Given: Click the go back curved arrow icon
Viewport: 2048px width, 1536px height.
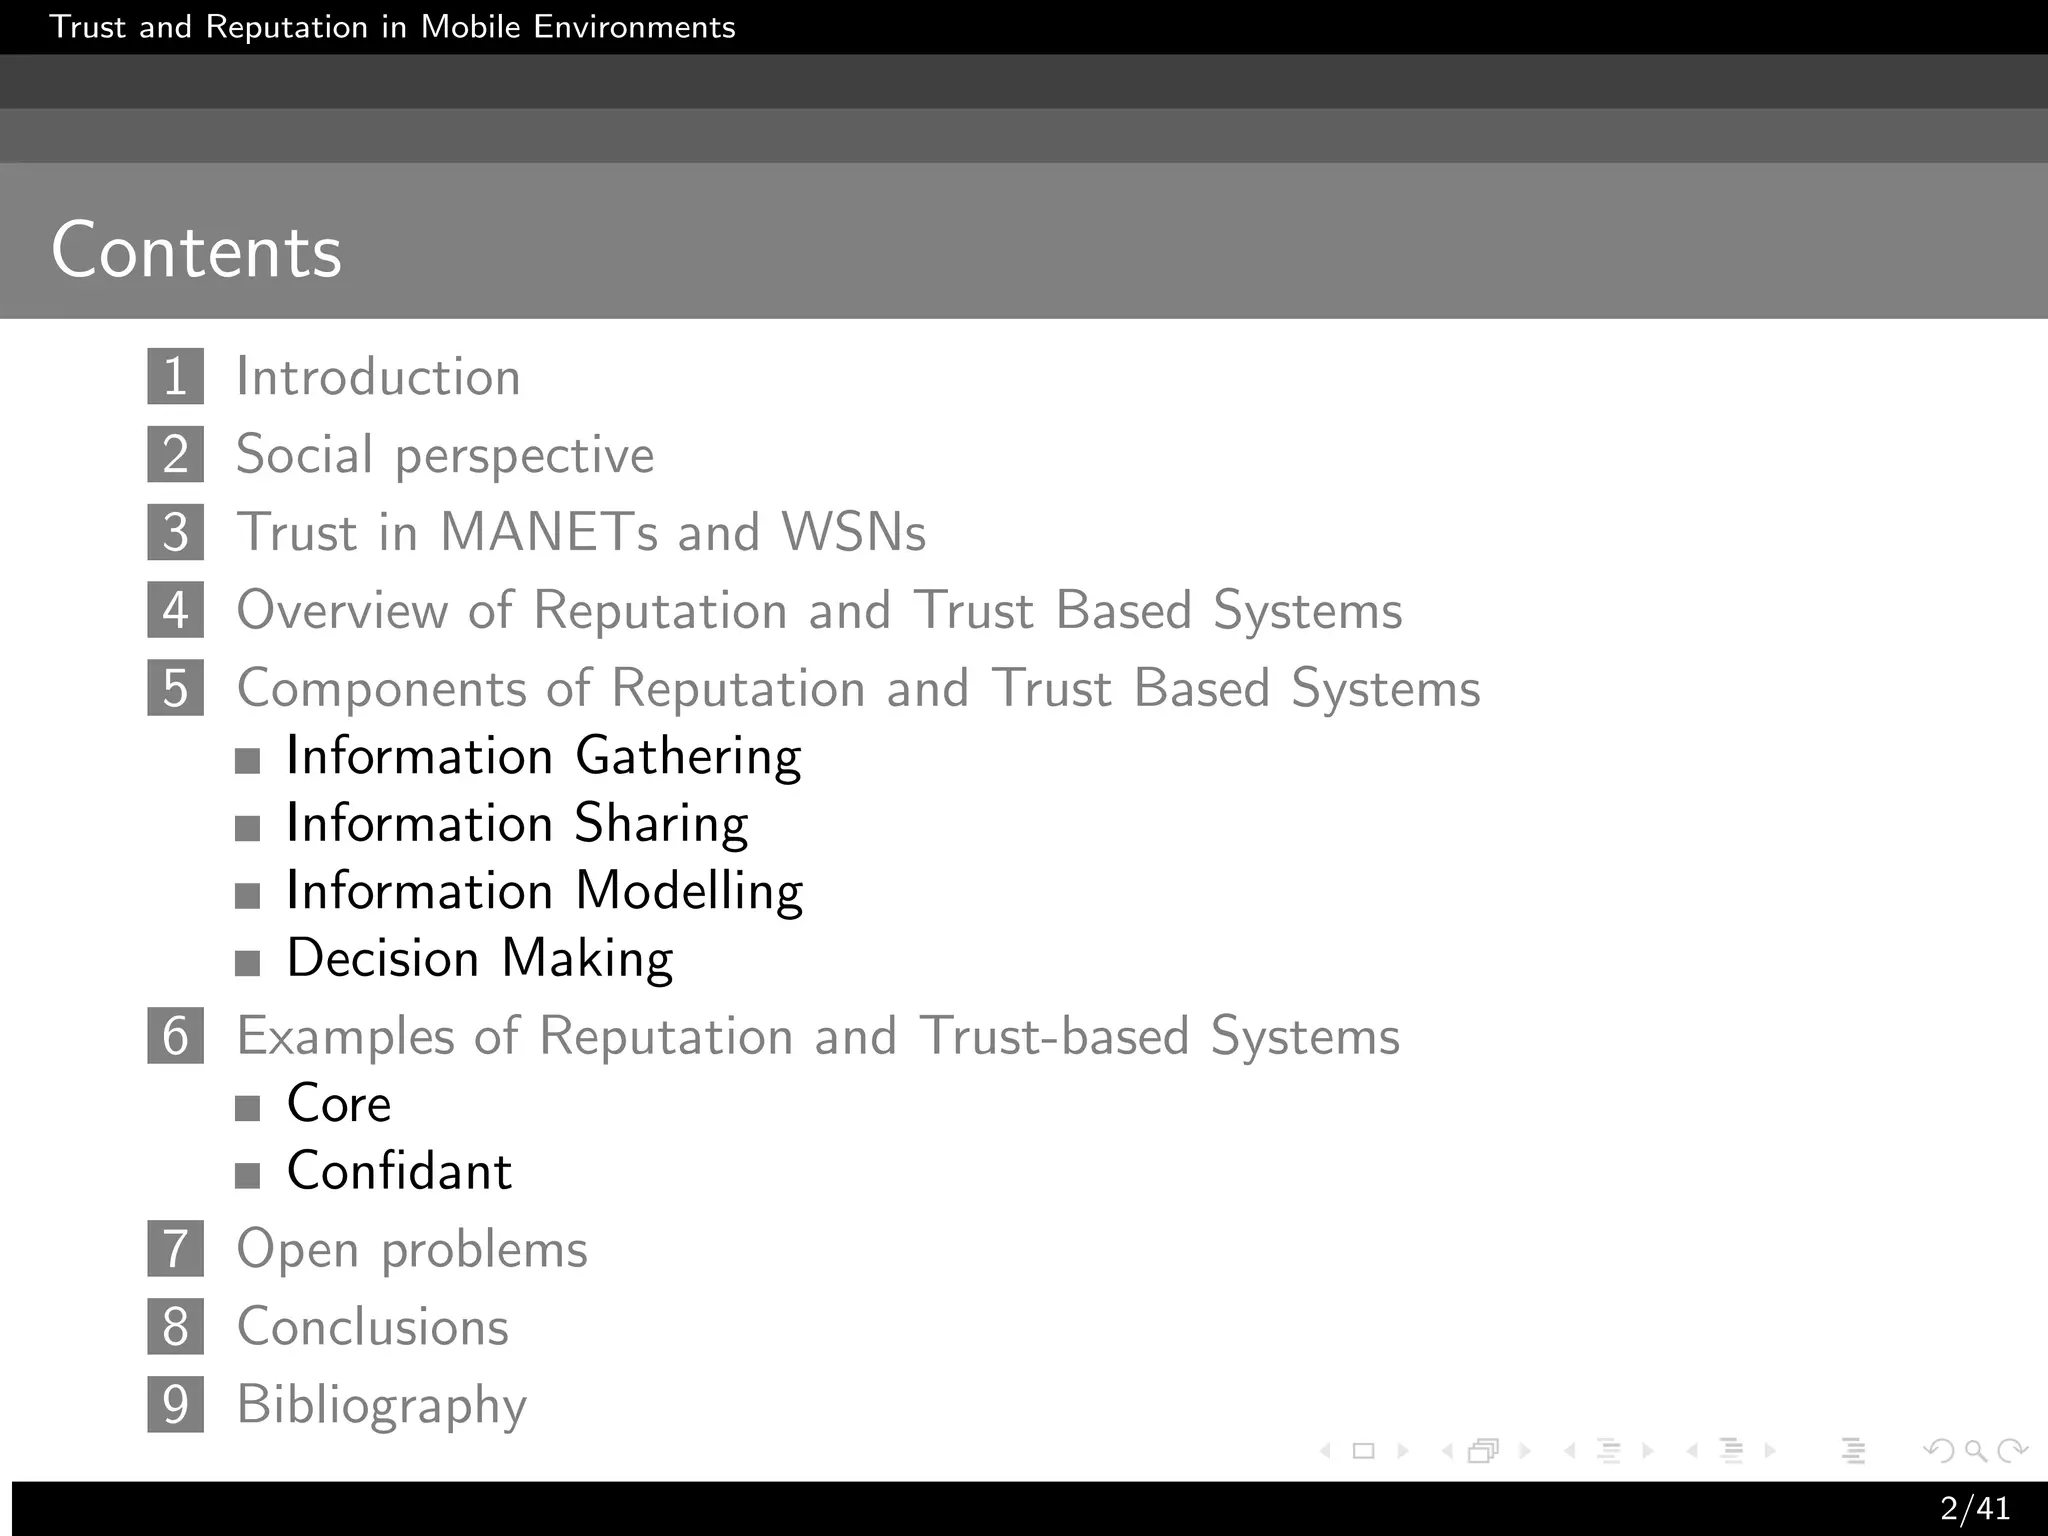Looking at the screenshot, I should pyautogui.click(x=1940, y=1450).
